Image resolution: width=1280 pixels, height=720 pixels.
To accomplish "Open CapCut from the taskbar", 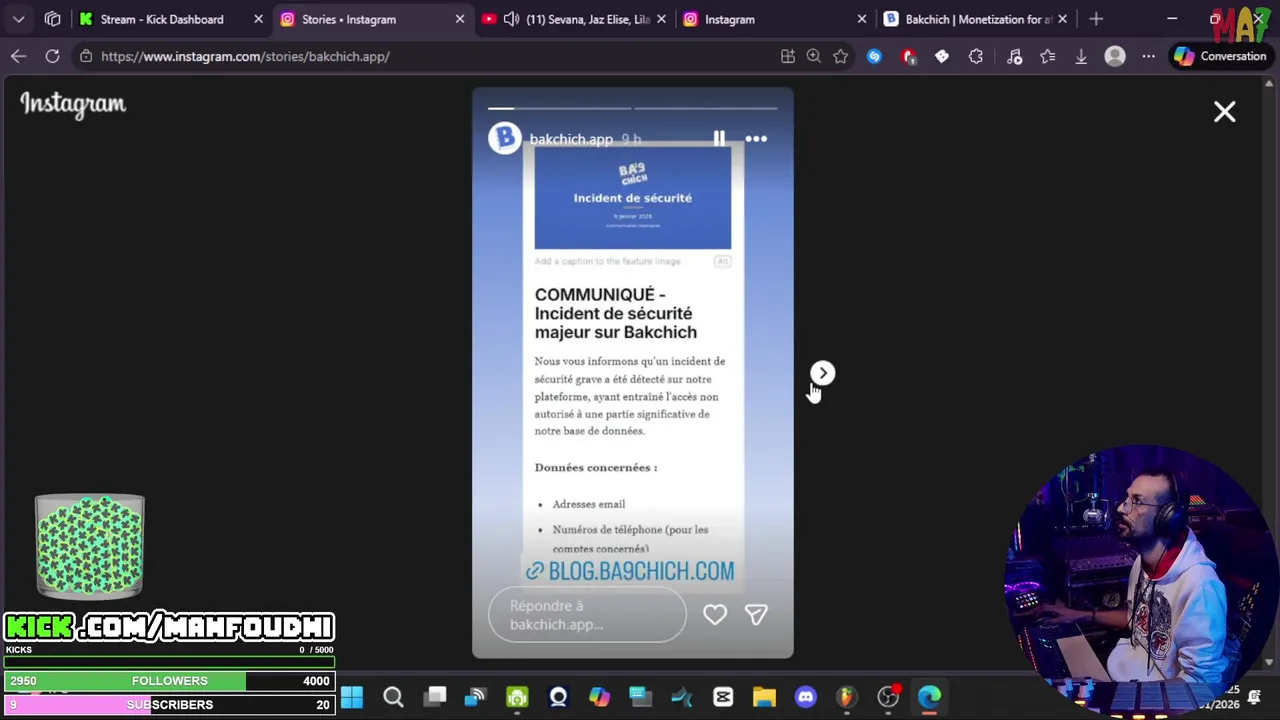I will (723, 697).
